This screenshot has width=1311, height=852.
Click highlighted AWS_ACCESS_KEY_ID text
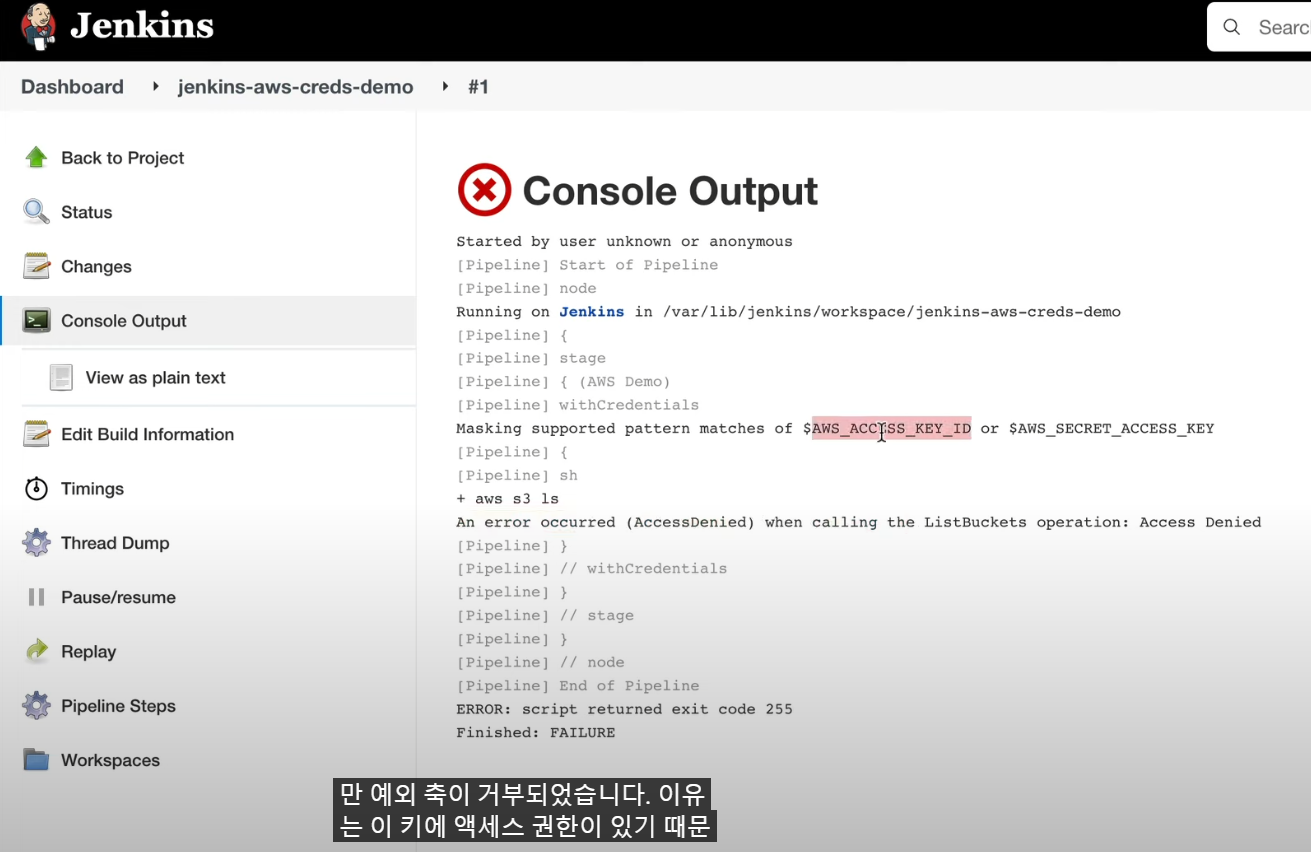pyautogui.click(x=891, y=429)
